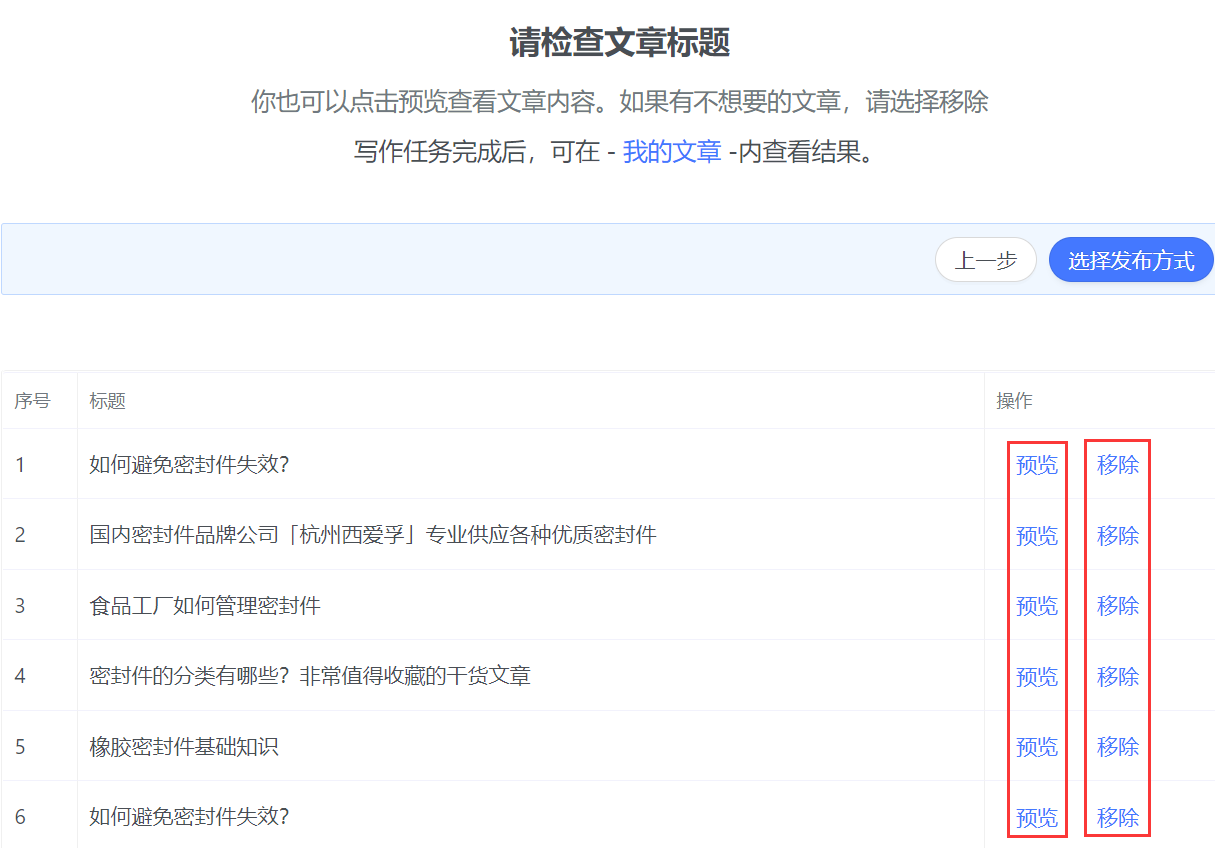This screenshot has height=848, width=1215.
Task: Click the 上一步 button
Action: pyautogui.click(x=985, y=261)
